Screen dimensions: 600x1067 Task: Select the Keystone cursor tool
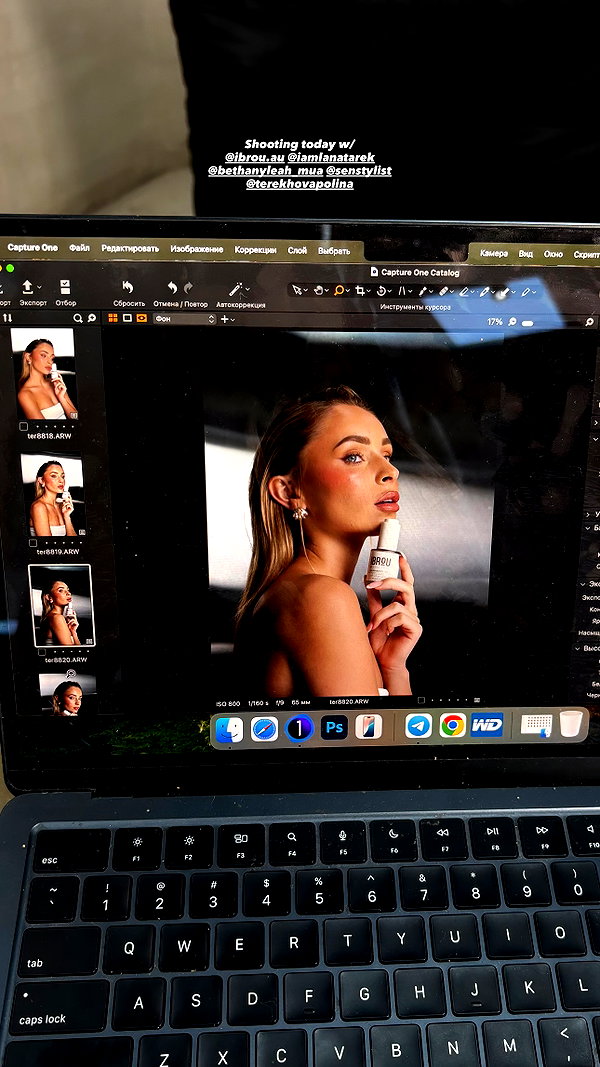coord(401,291)
